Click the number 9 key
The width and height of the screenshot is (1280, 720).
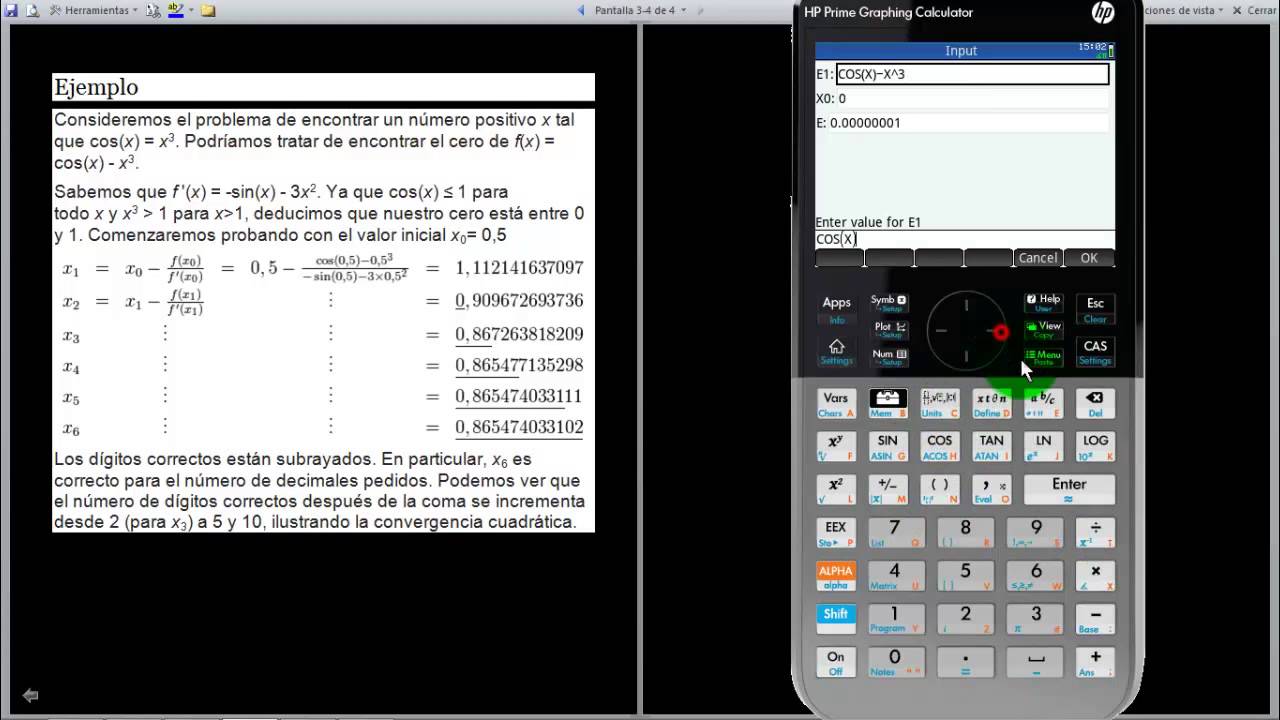pos(1036,532)
